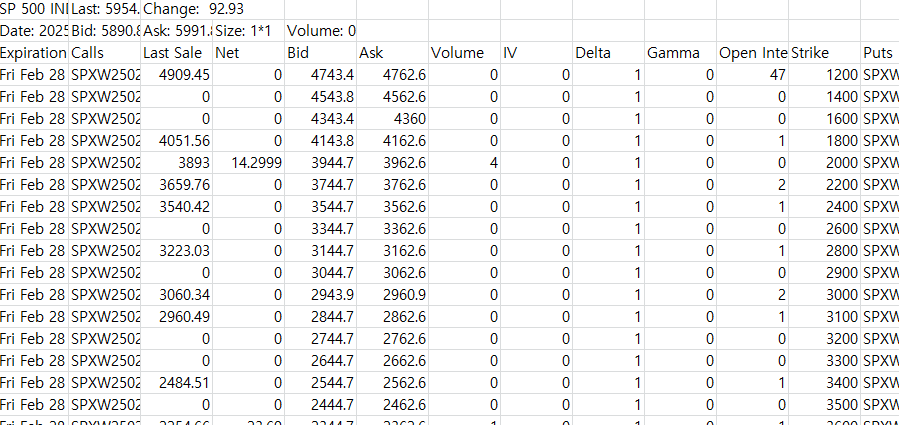Click strike cell 1800
Image resolution: width=899 pixels, height=425 pixels.
(x=824, y=141)
